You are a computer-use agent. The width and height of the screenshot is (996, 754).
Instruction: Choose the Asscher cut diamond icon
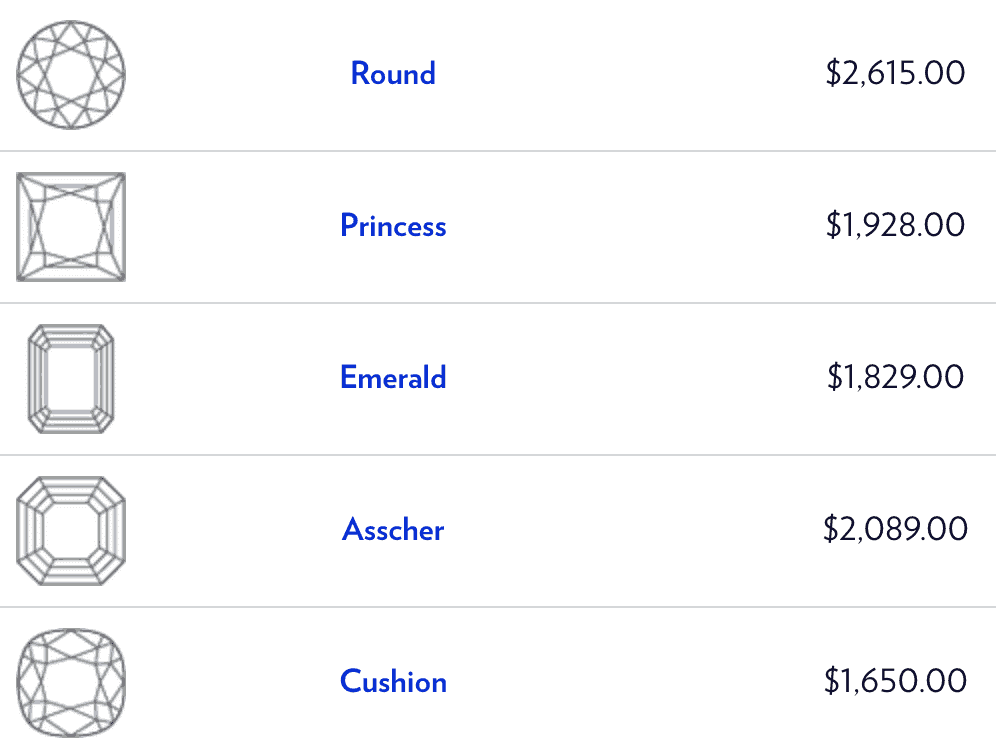point(72,530)
